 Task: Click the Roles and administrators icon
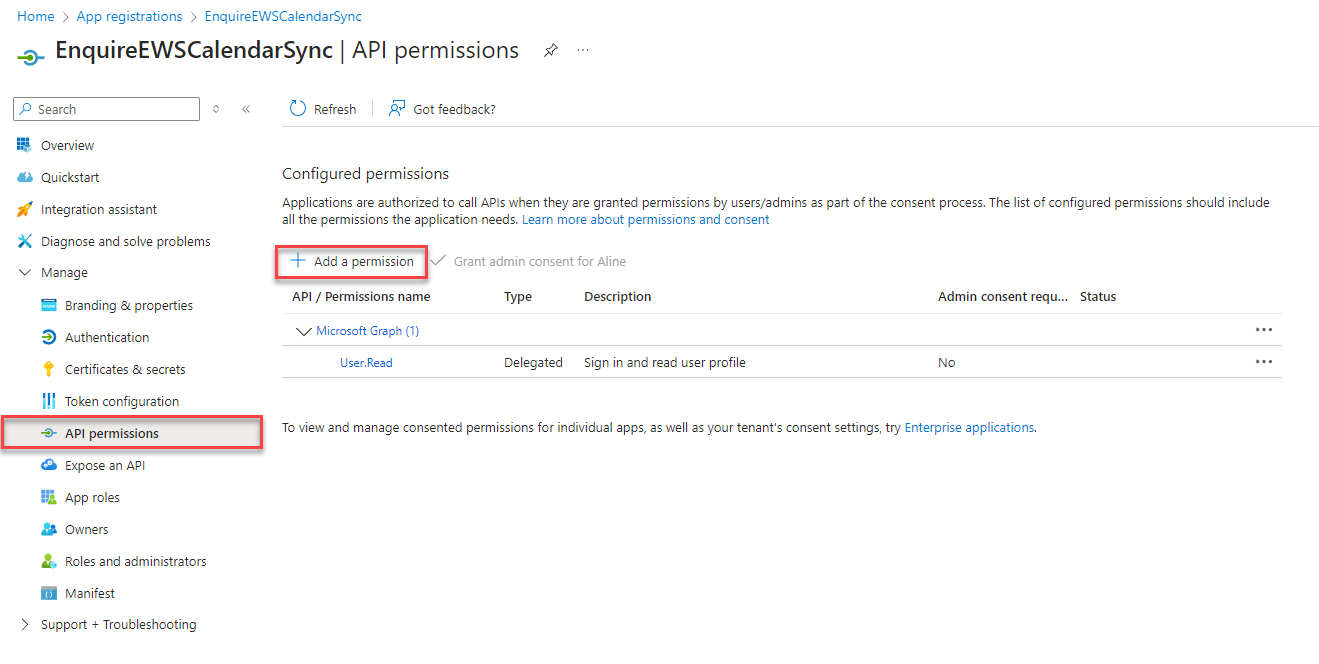coord(49,561)
